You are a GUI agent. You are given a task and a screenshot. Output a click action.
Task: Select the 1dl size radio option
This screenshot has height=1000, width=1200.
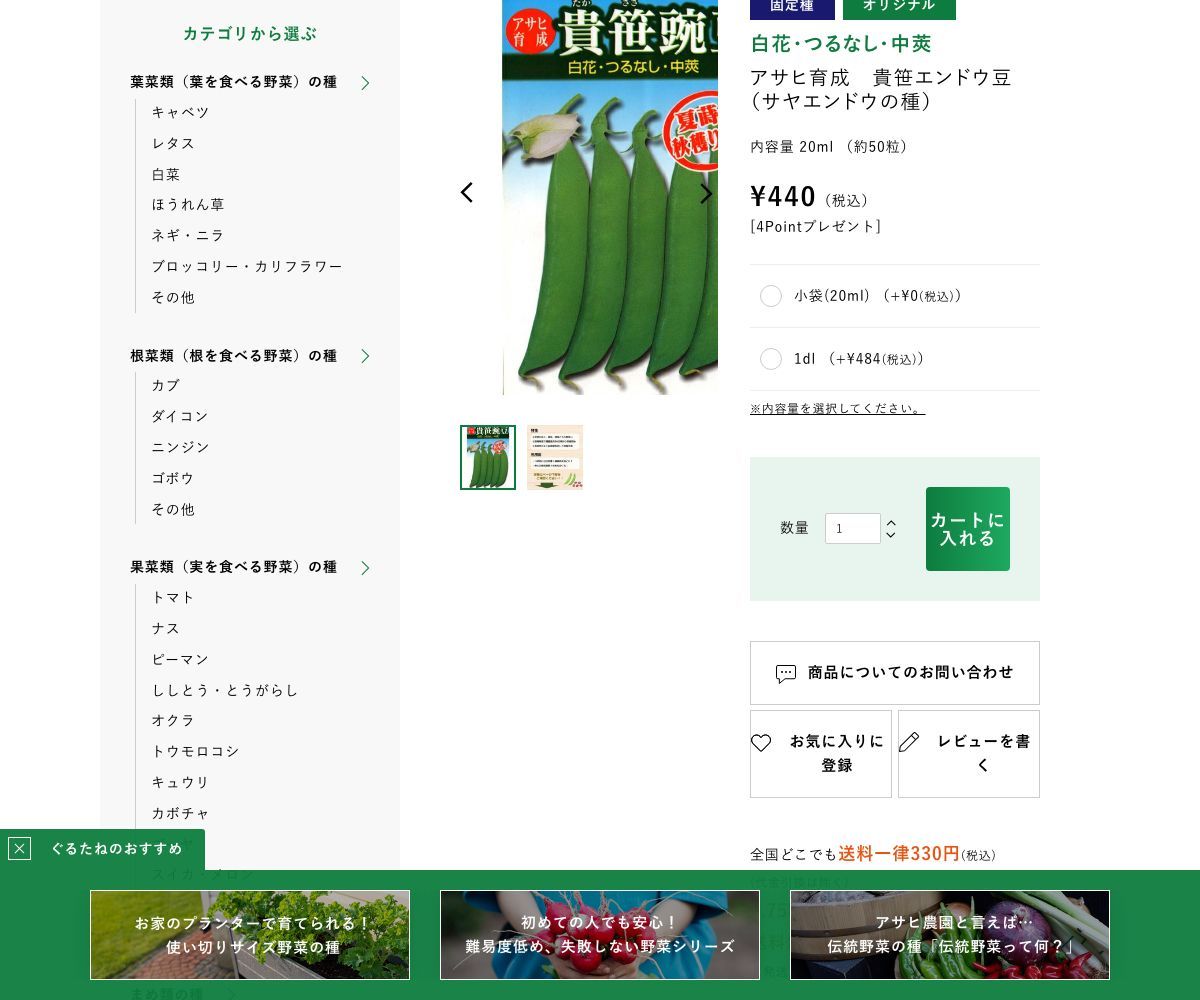point(771,359)
